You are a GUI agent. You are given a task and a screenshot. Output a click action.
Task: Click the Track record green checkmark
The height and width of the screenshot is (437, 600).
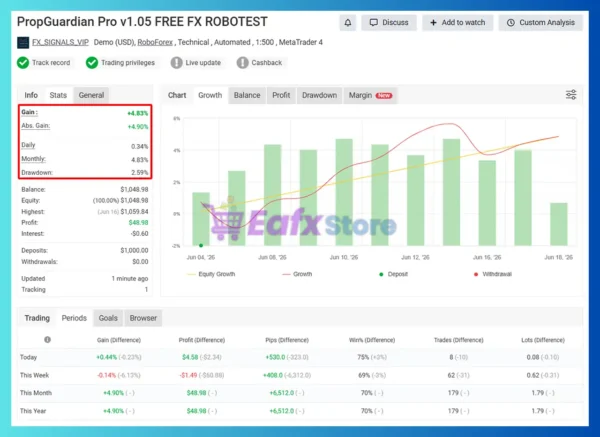pyautogui.click(x=23, y=63)
